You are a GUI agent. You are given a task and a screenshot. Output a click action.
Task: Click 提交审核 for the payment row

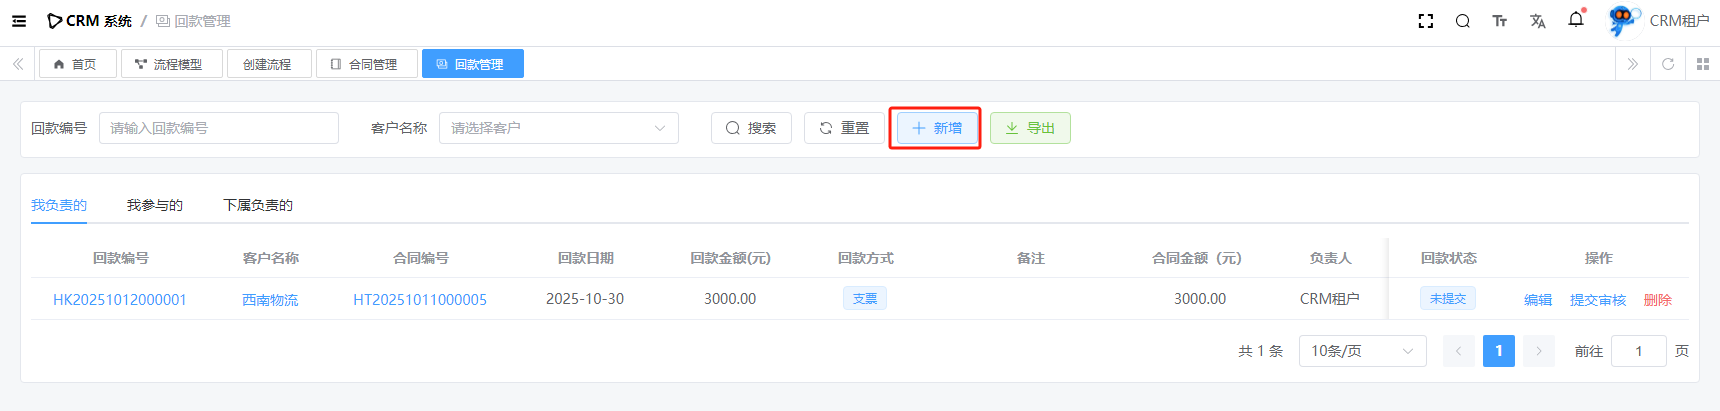point(1597,300)
